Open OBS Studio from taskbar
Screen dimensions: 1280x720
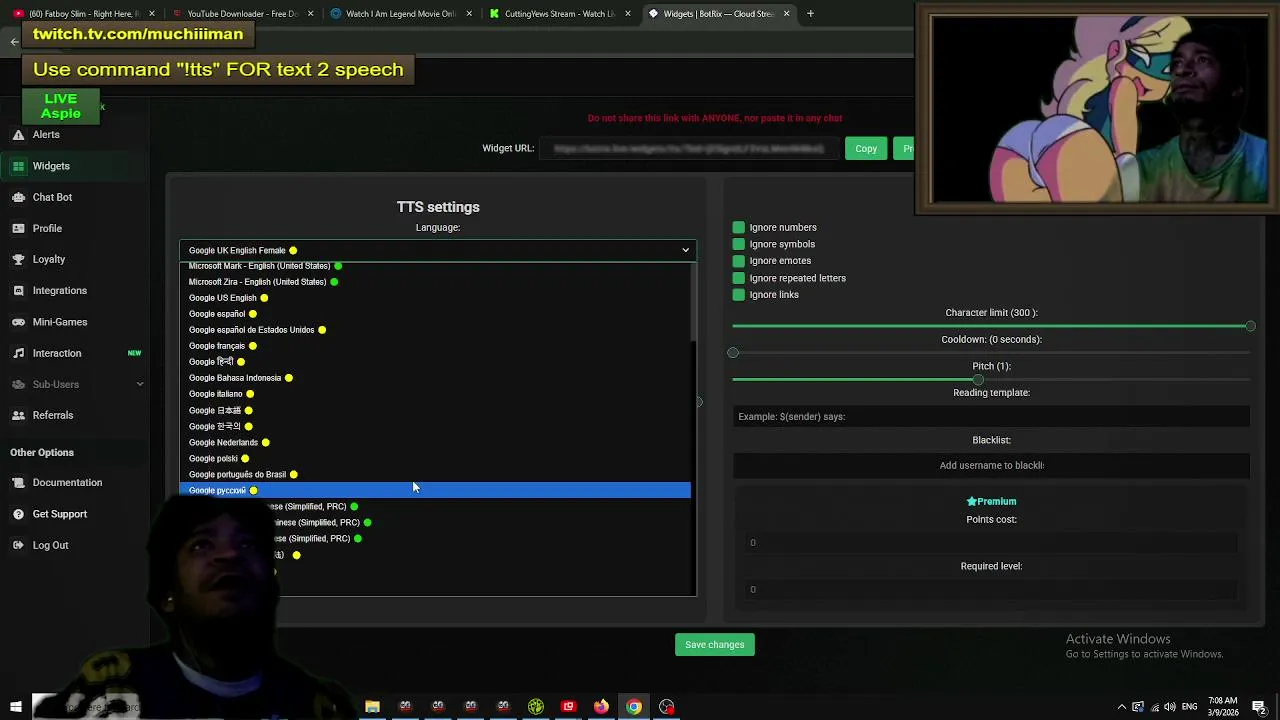tap(667, 707)
